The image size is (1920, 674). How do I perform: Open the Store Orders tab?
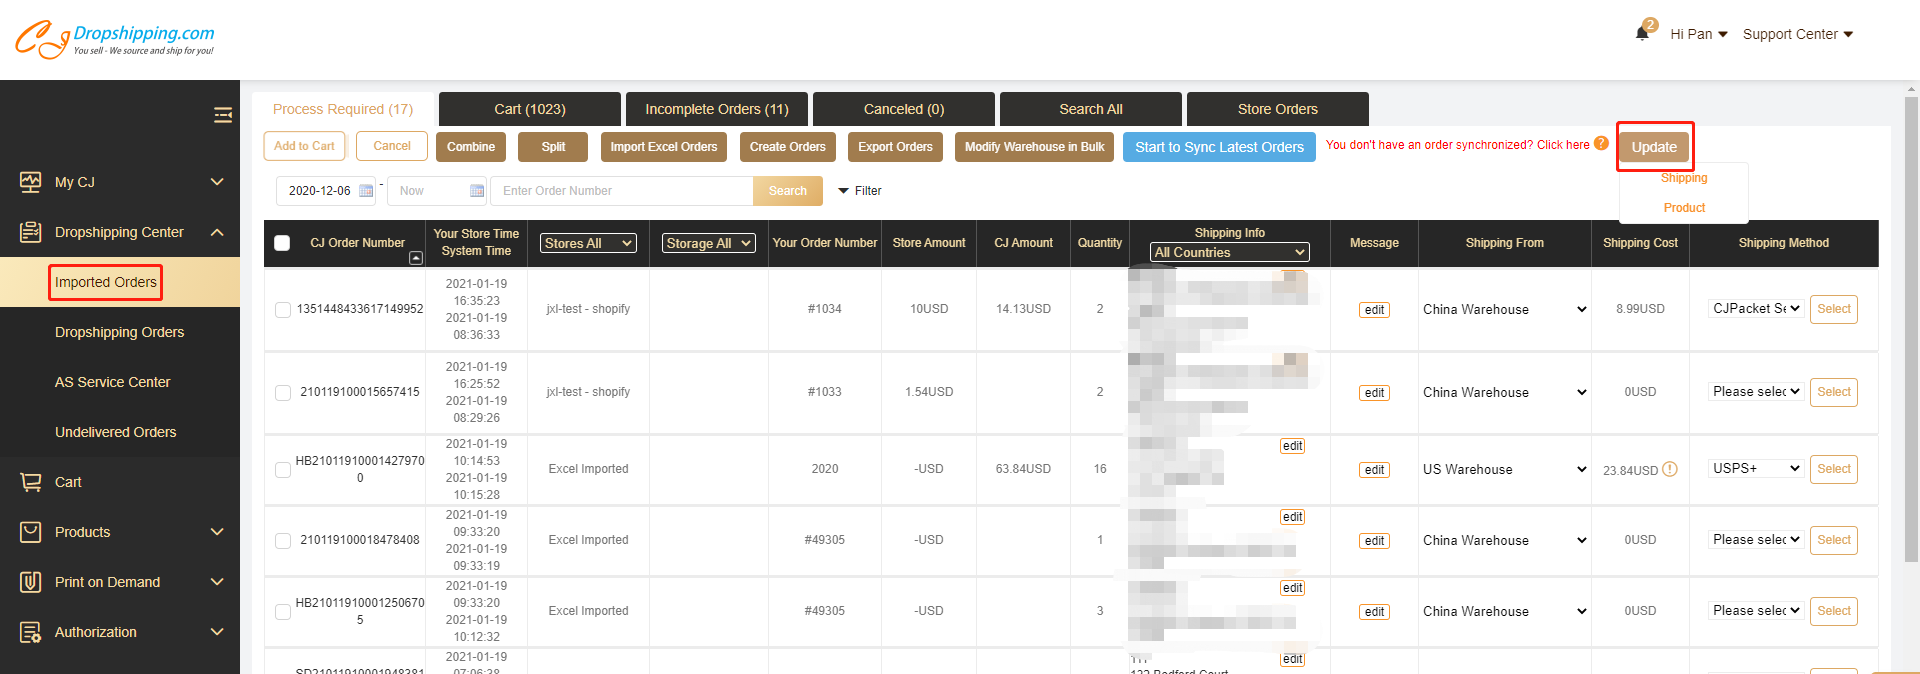pyautogui.click(x=1277, y=109)
